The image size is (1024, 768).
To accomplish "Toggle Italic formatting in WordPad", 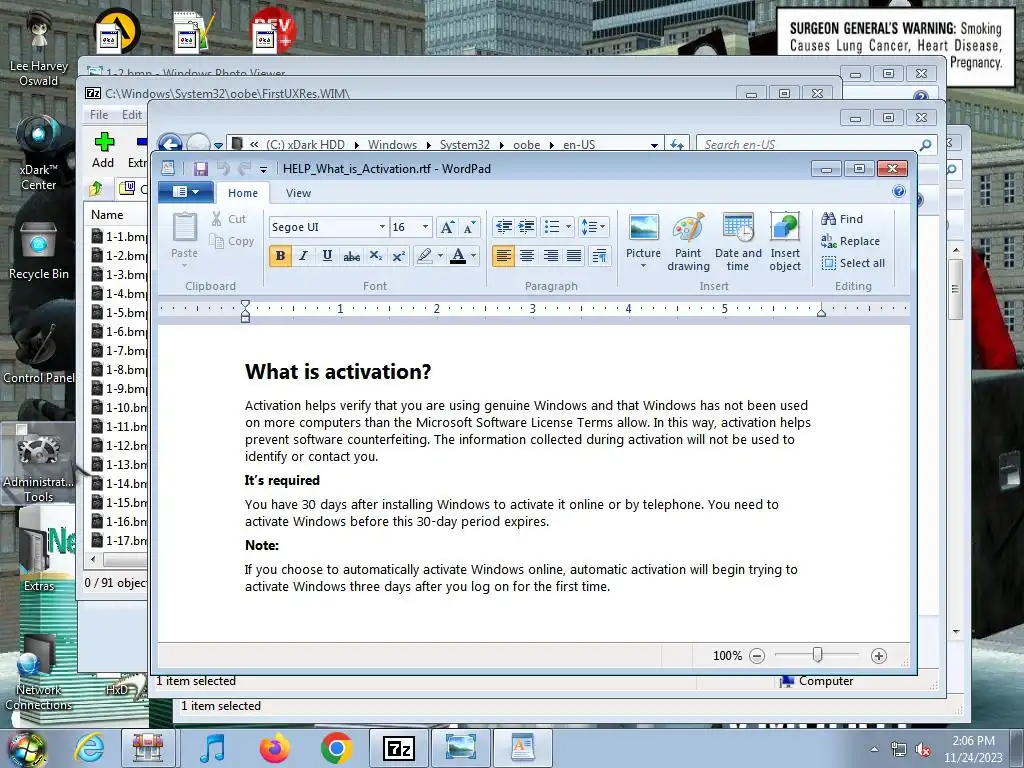I will click(x=304, y=256).
